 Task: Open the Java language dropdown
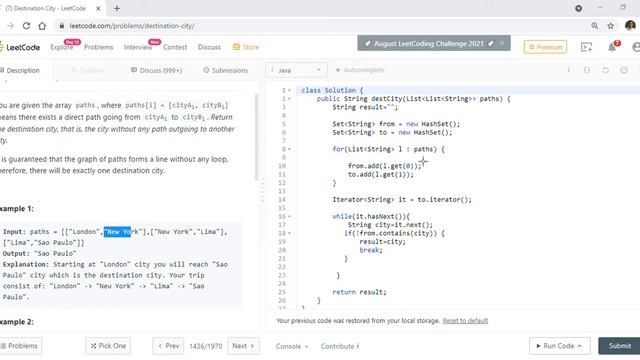[296, 70]
